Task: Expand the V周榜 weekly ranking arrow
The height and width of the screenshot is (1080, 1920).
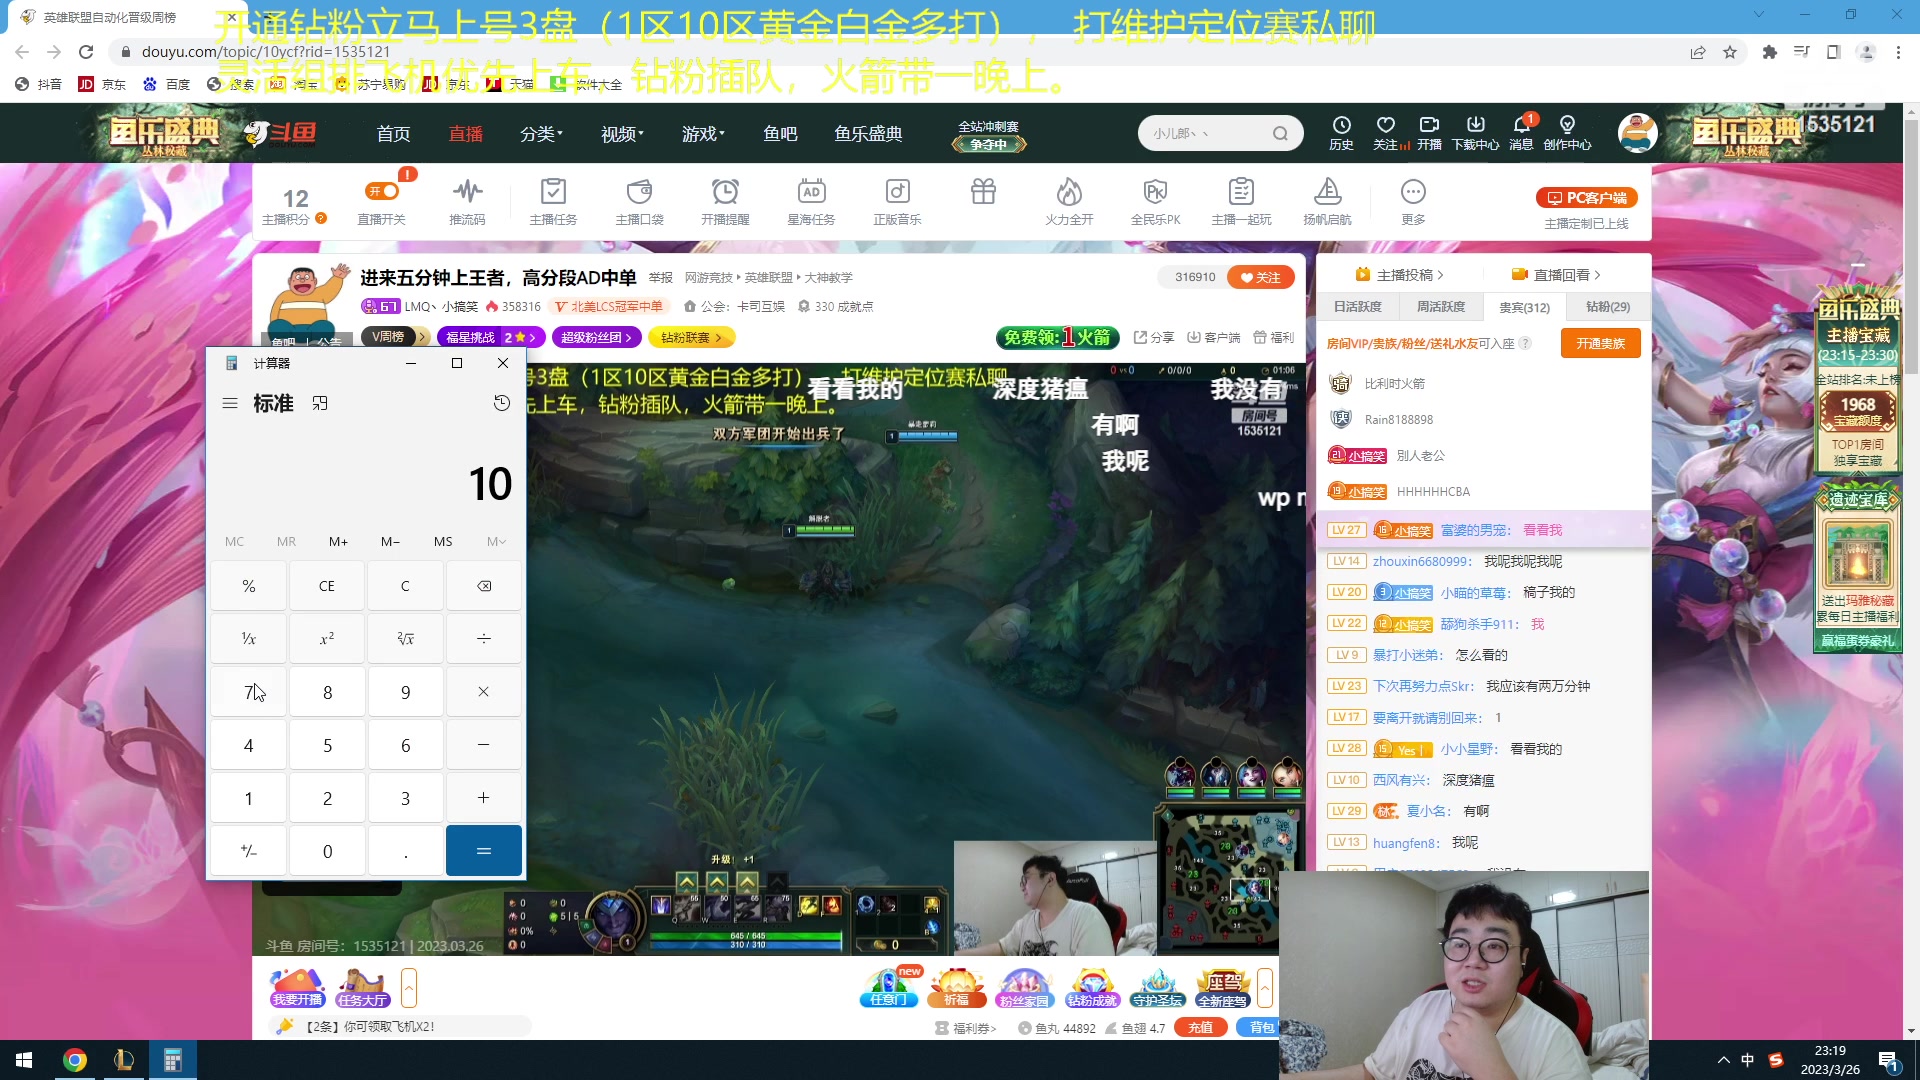Action: coord(423,337)
